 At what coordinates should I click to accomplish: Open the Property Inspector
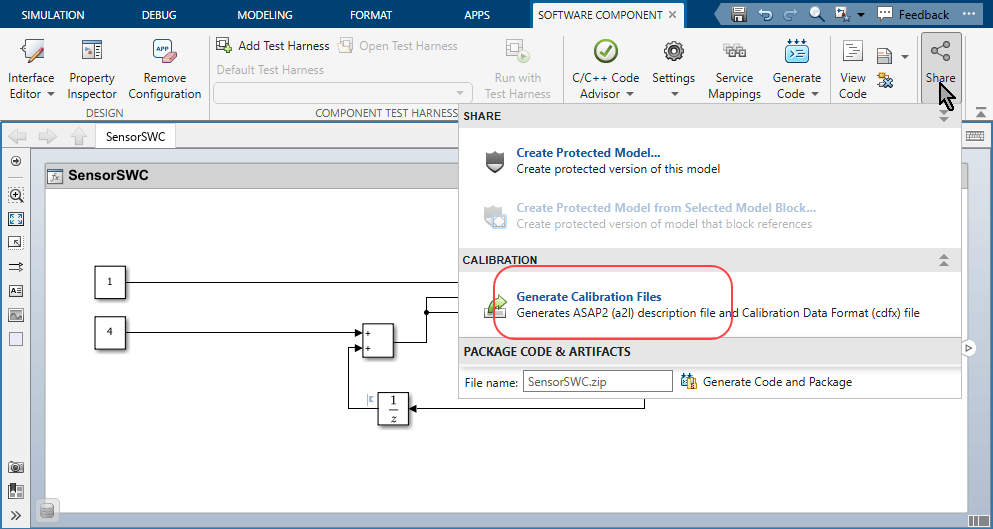92,70
